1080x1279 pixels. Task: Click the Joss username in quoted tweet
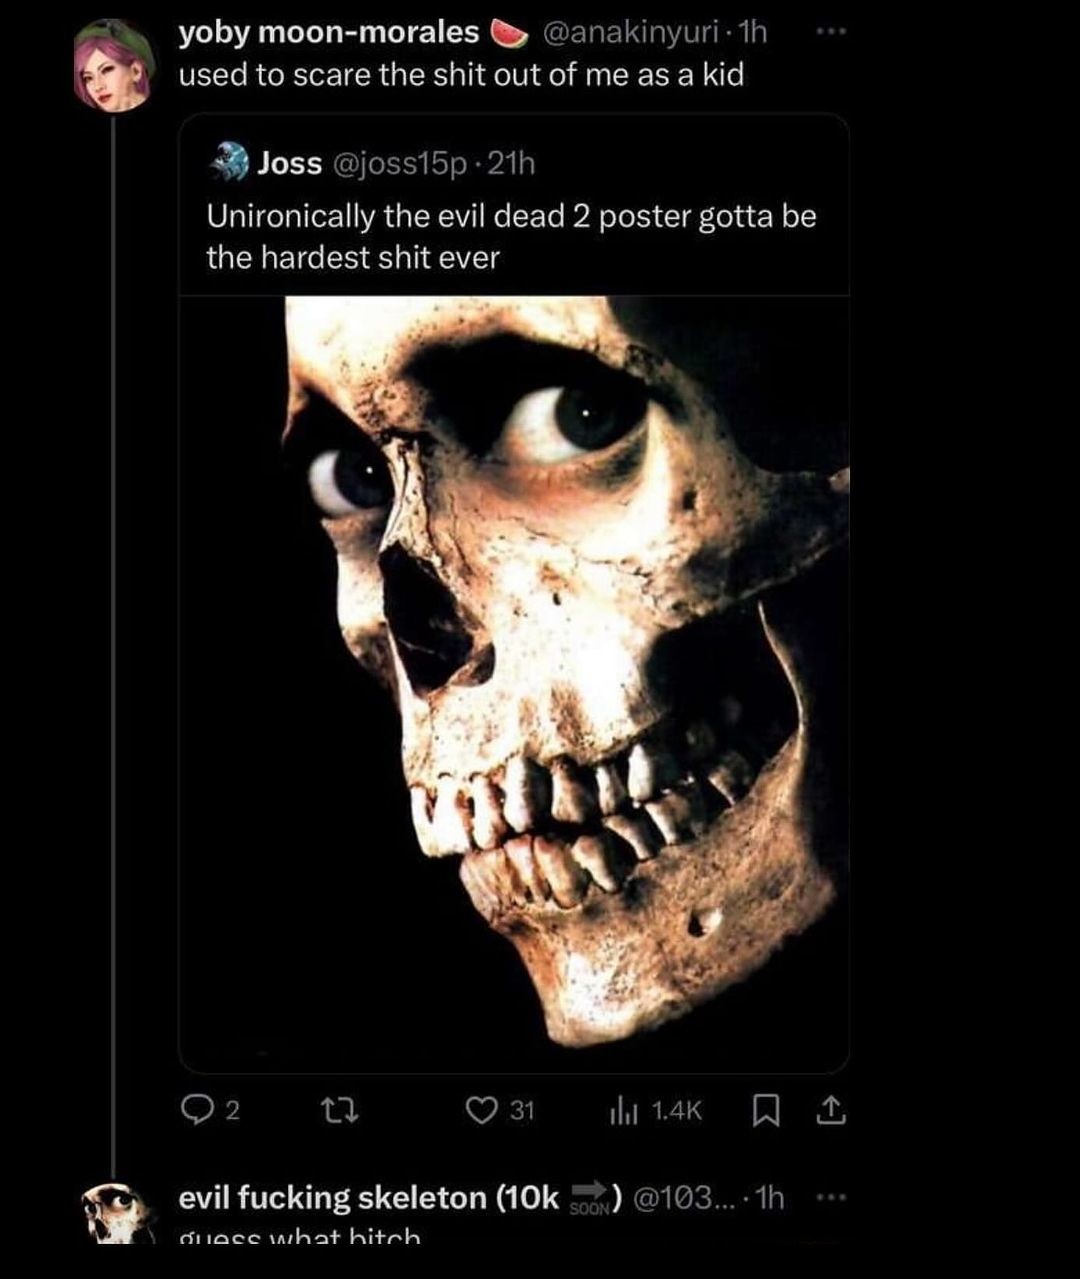click(x=290, y=163)
